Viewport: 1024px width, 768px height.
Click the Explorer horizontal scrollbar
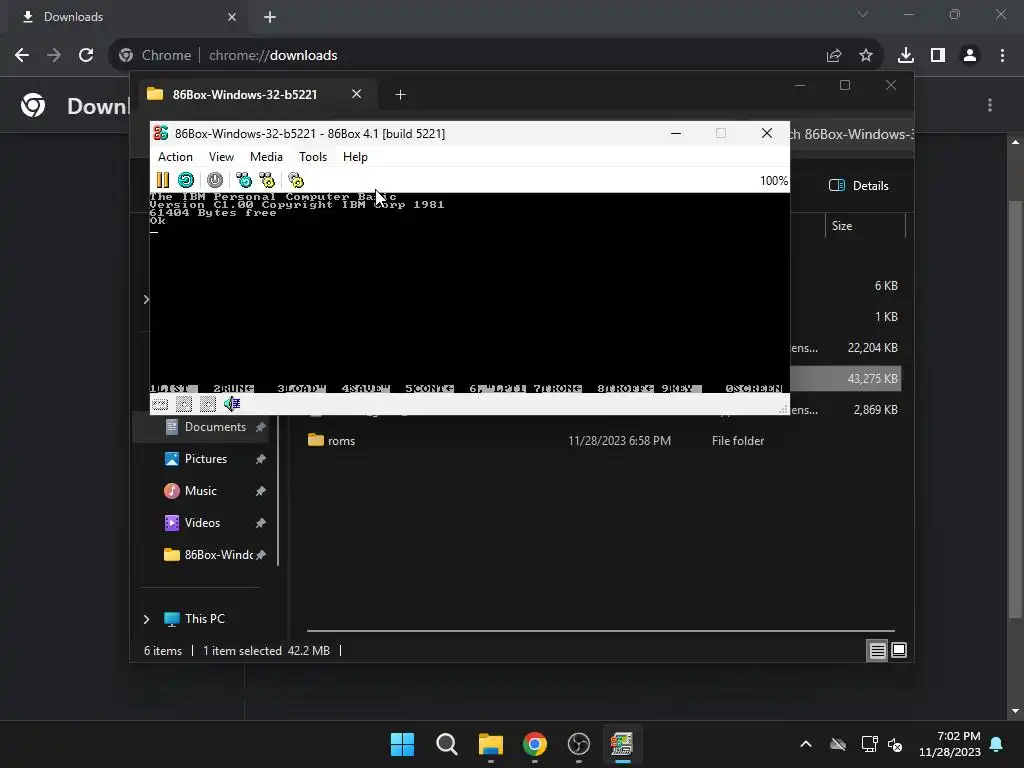(601, 631)
